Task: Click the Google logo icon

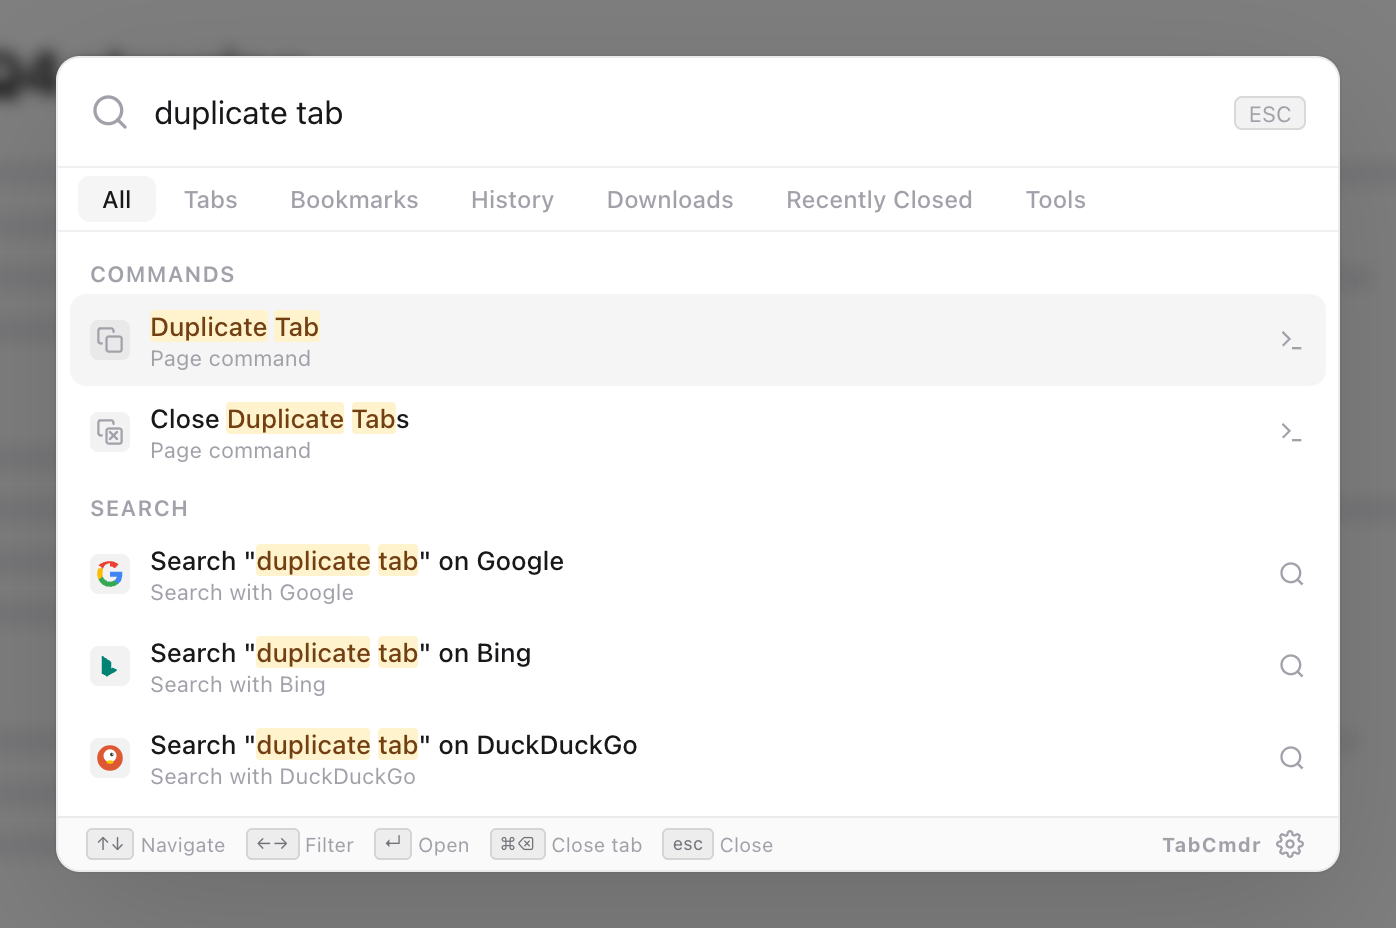Action: [110, 574]
